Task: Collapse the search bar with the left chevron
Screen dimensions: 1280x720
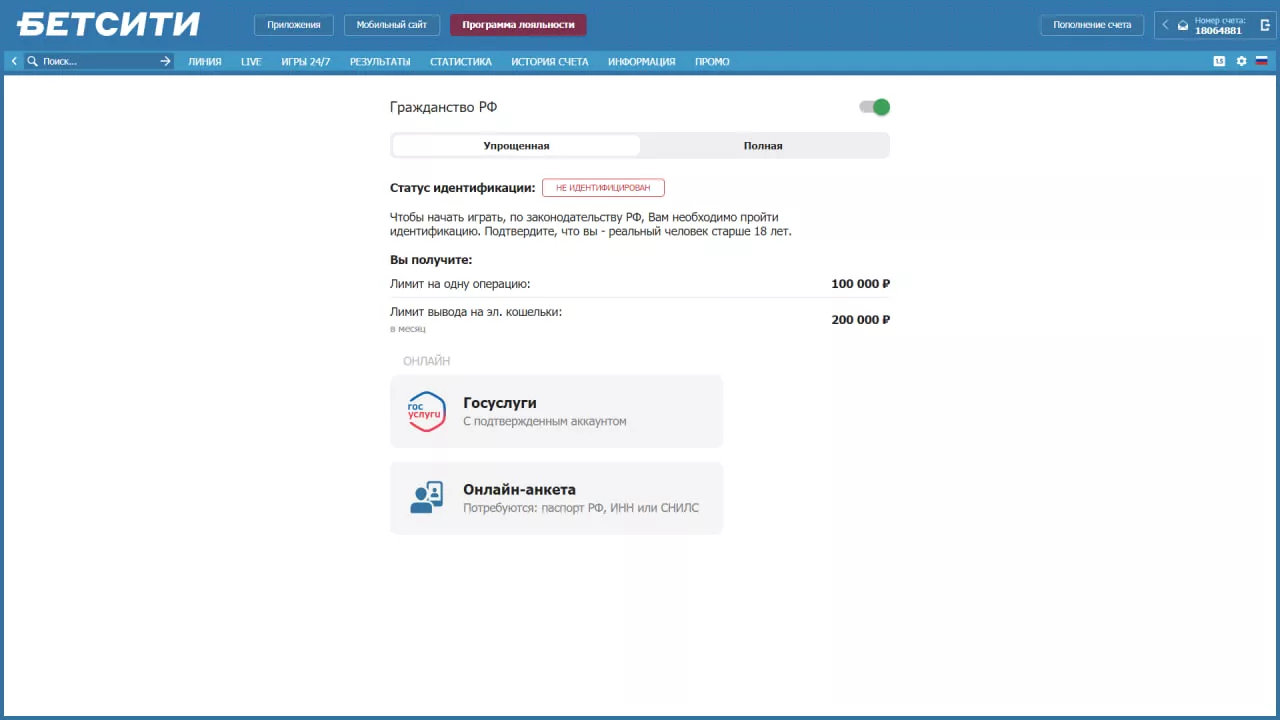Action: [13, 61]
